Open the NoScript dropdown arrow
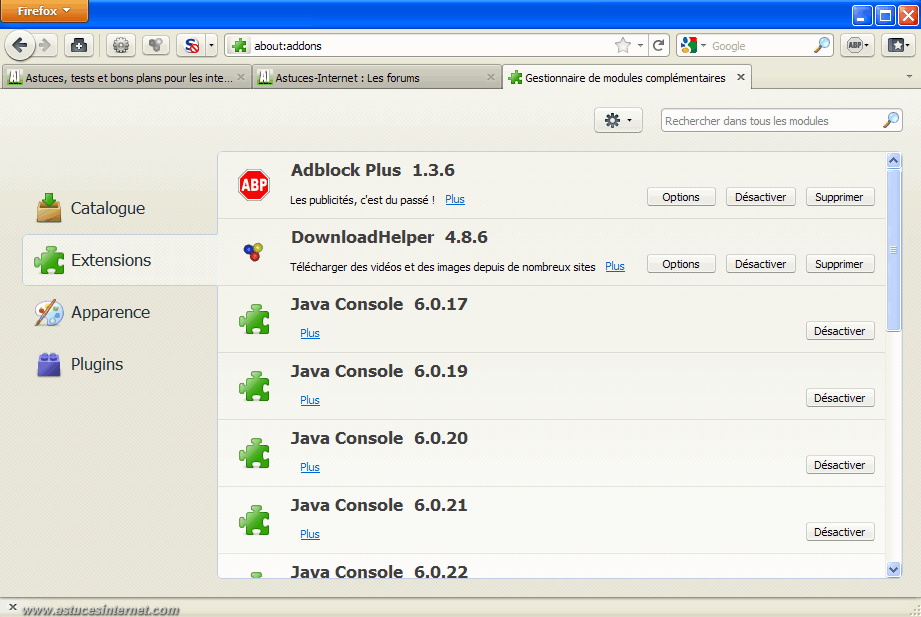This screenshot has height=617, width=921. pyautogui.click(x=211, y=45)
